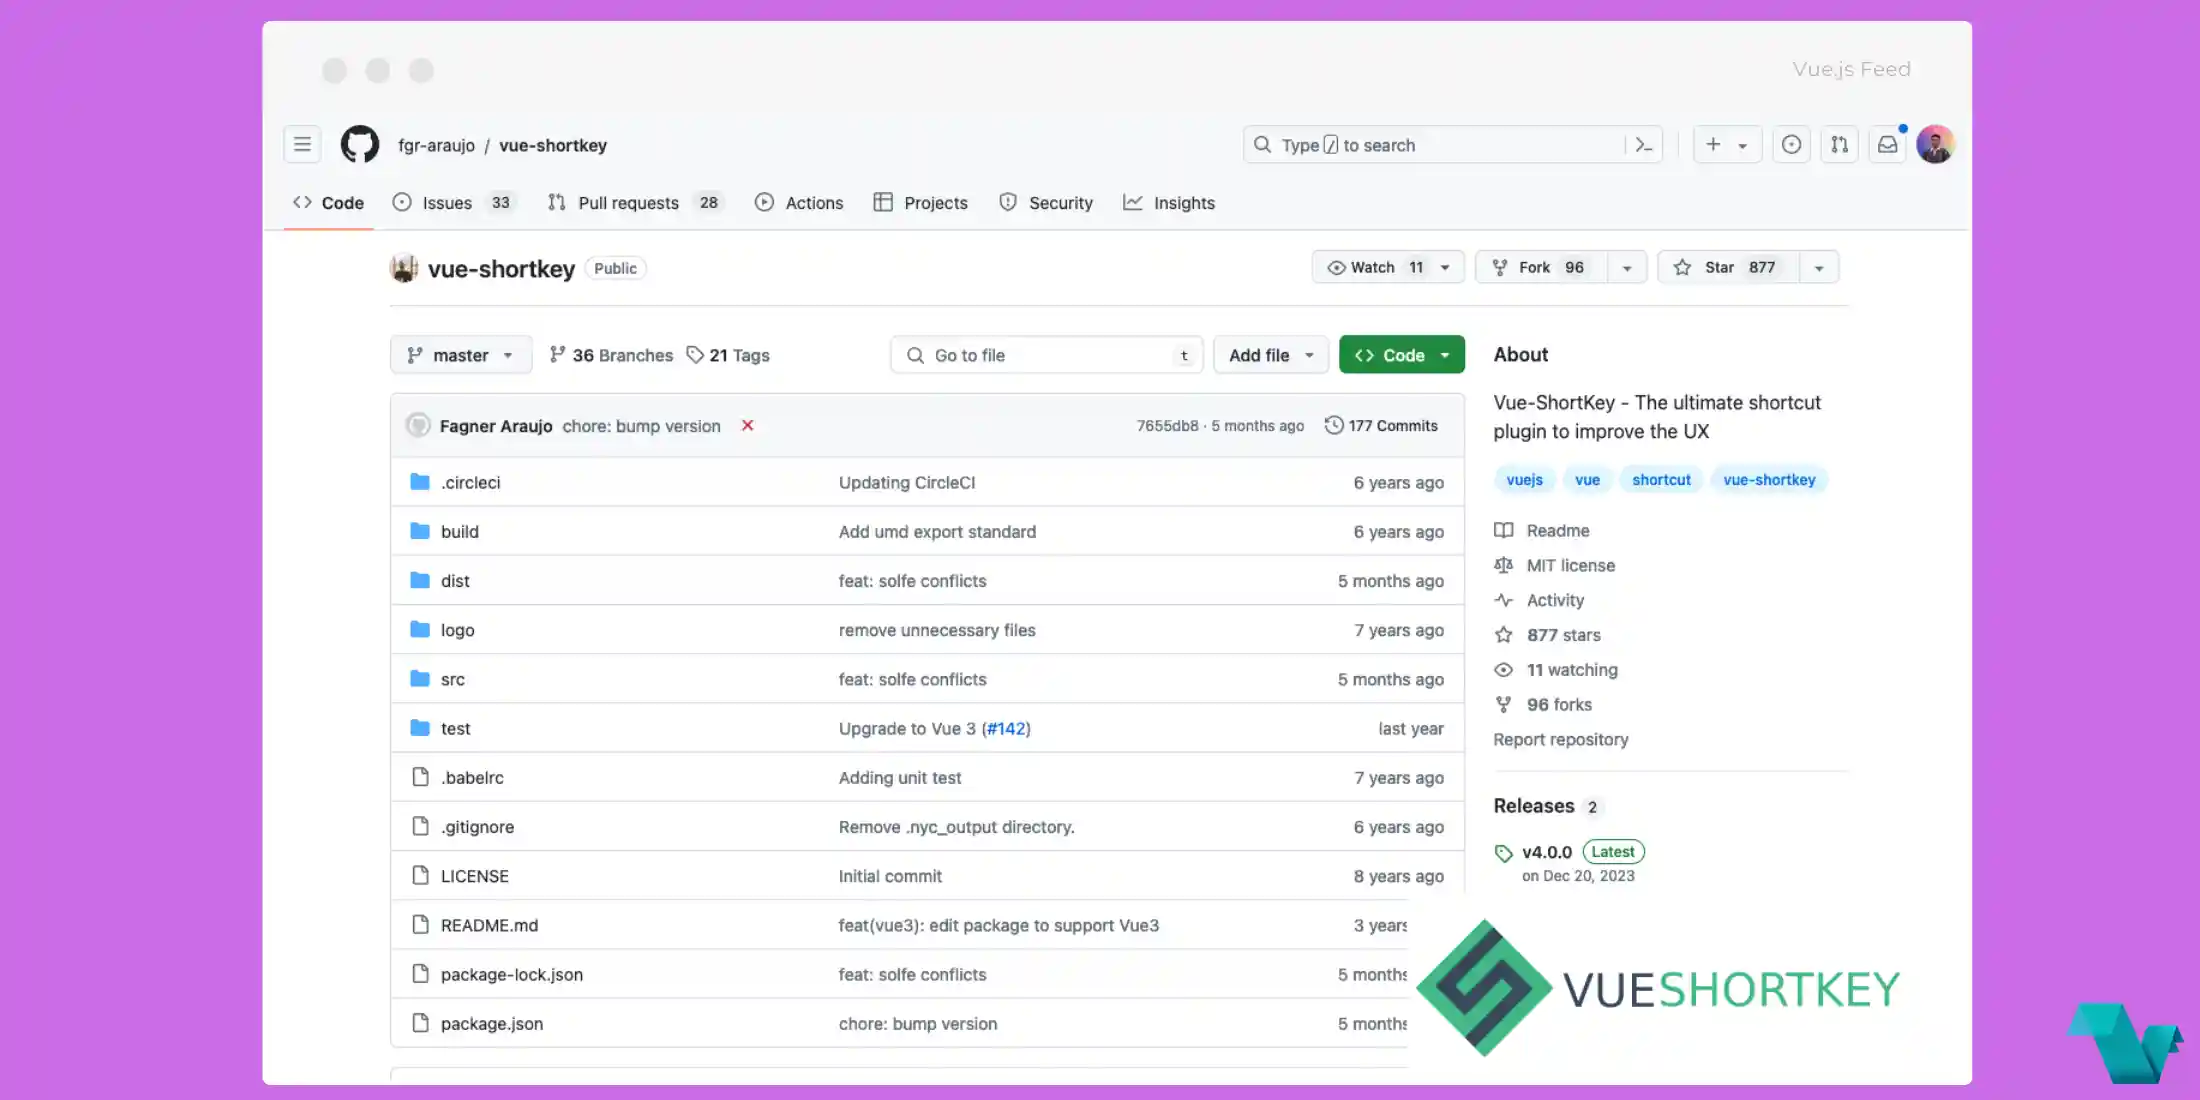The image size is (2200, 1100).
Task: Click the logo folder icon
Action: click(x=420, y=629)
